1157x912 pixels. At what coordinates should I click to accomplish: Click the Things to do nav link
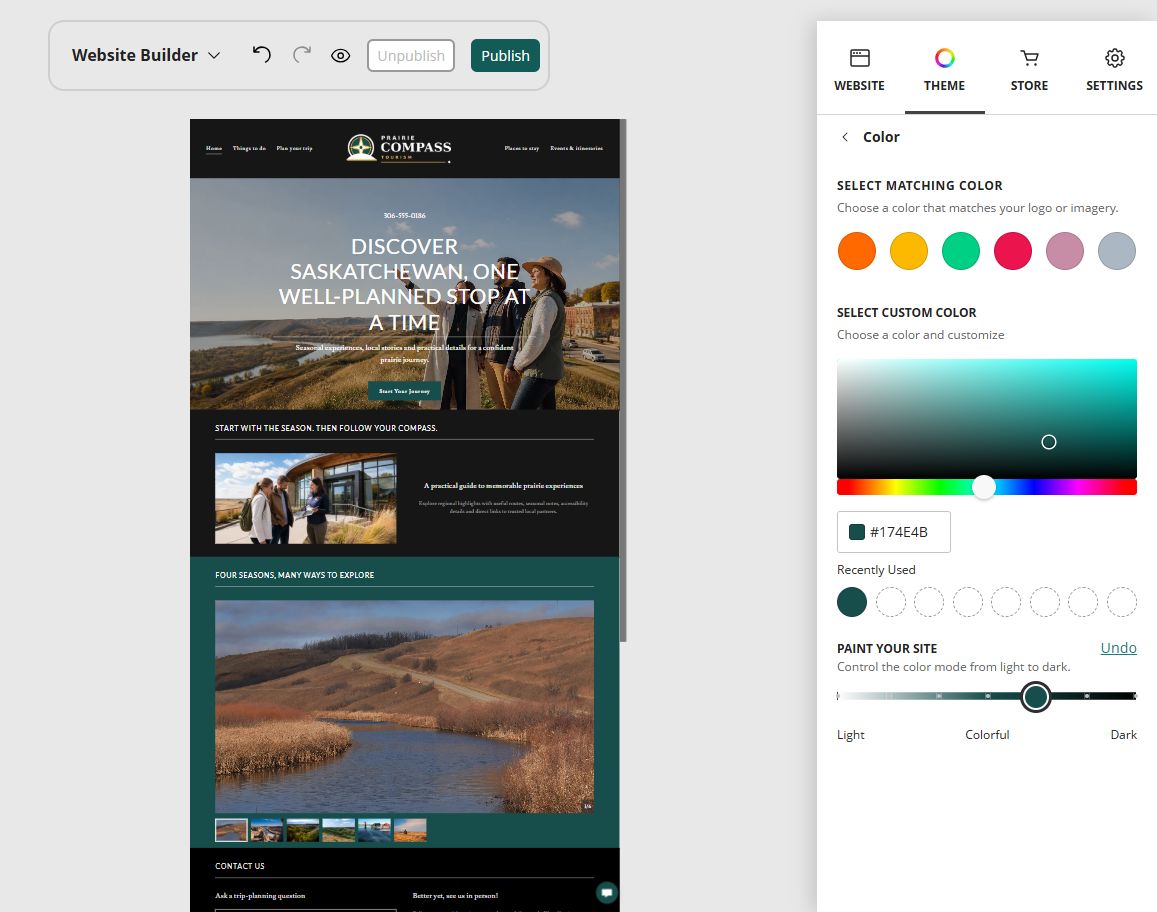pyautogui.click(x=249, y=148)
